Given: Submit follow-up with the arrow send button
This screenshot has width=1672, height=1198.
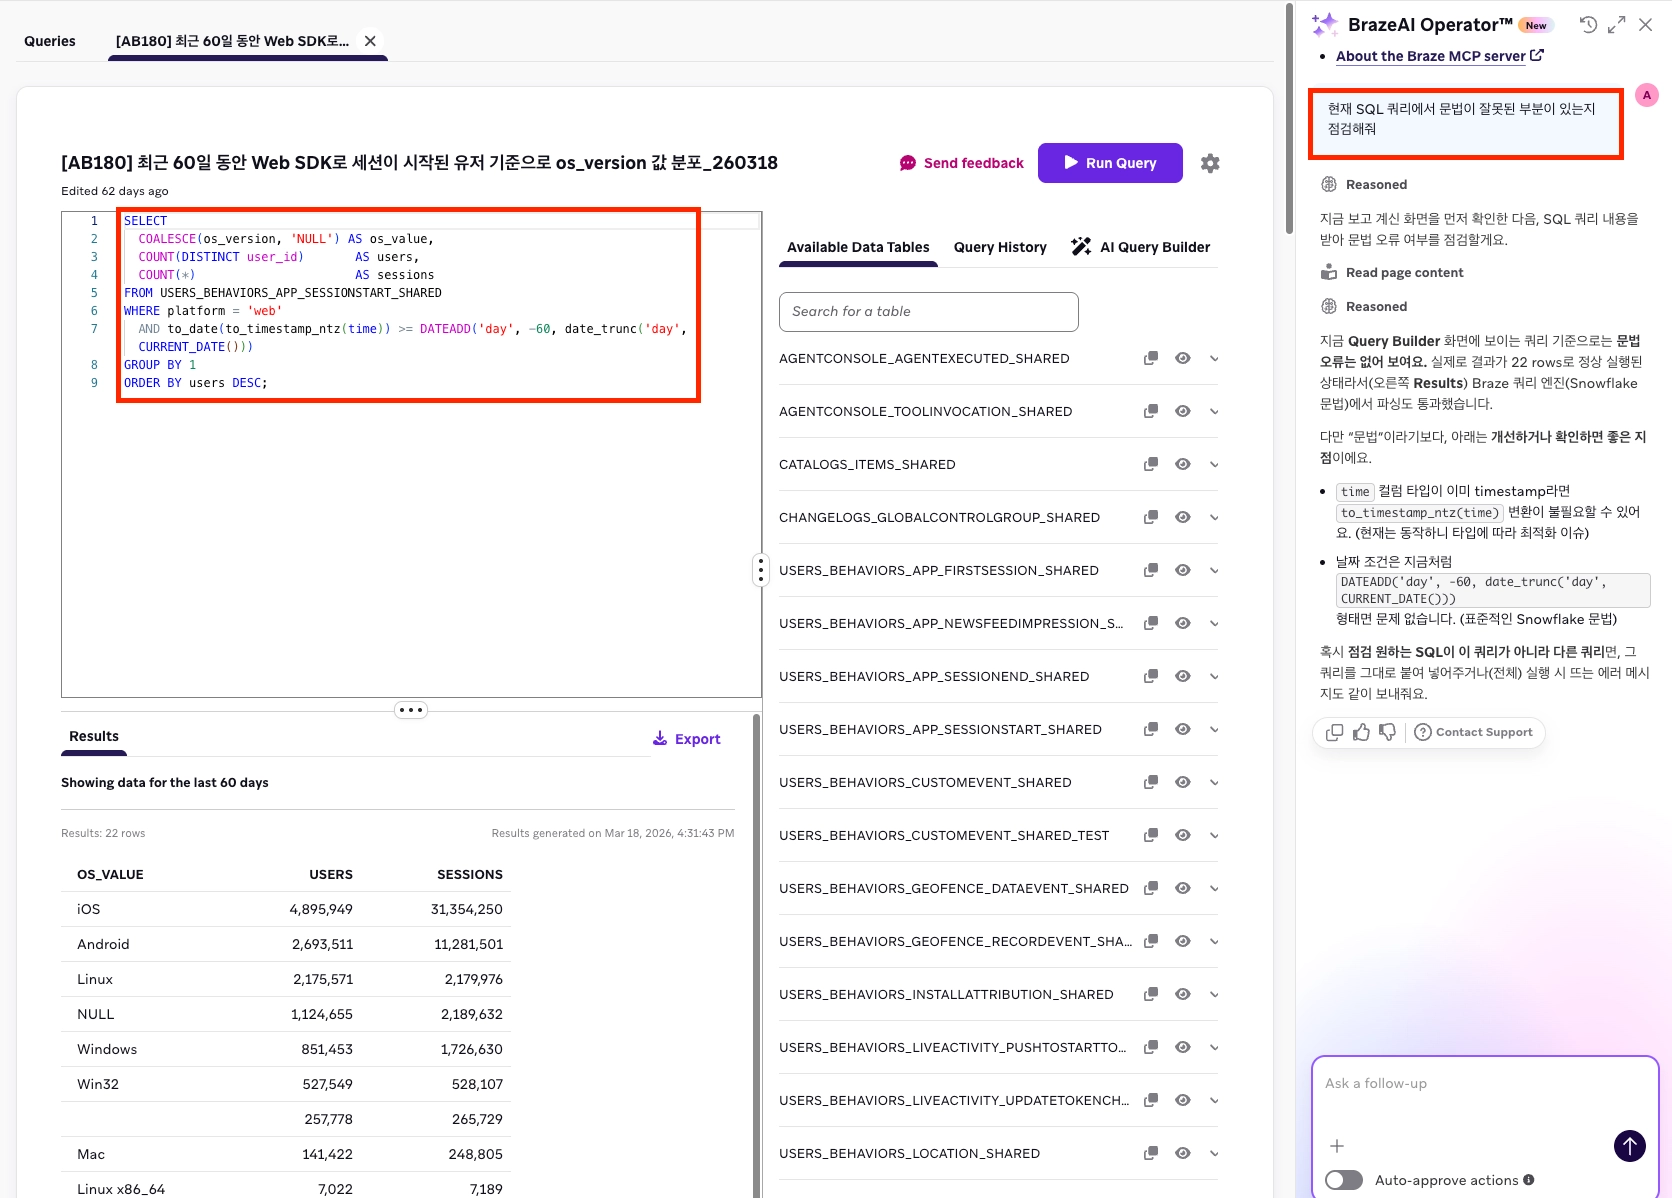Looking at the screenshot, I should tap(1630, 1146).
